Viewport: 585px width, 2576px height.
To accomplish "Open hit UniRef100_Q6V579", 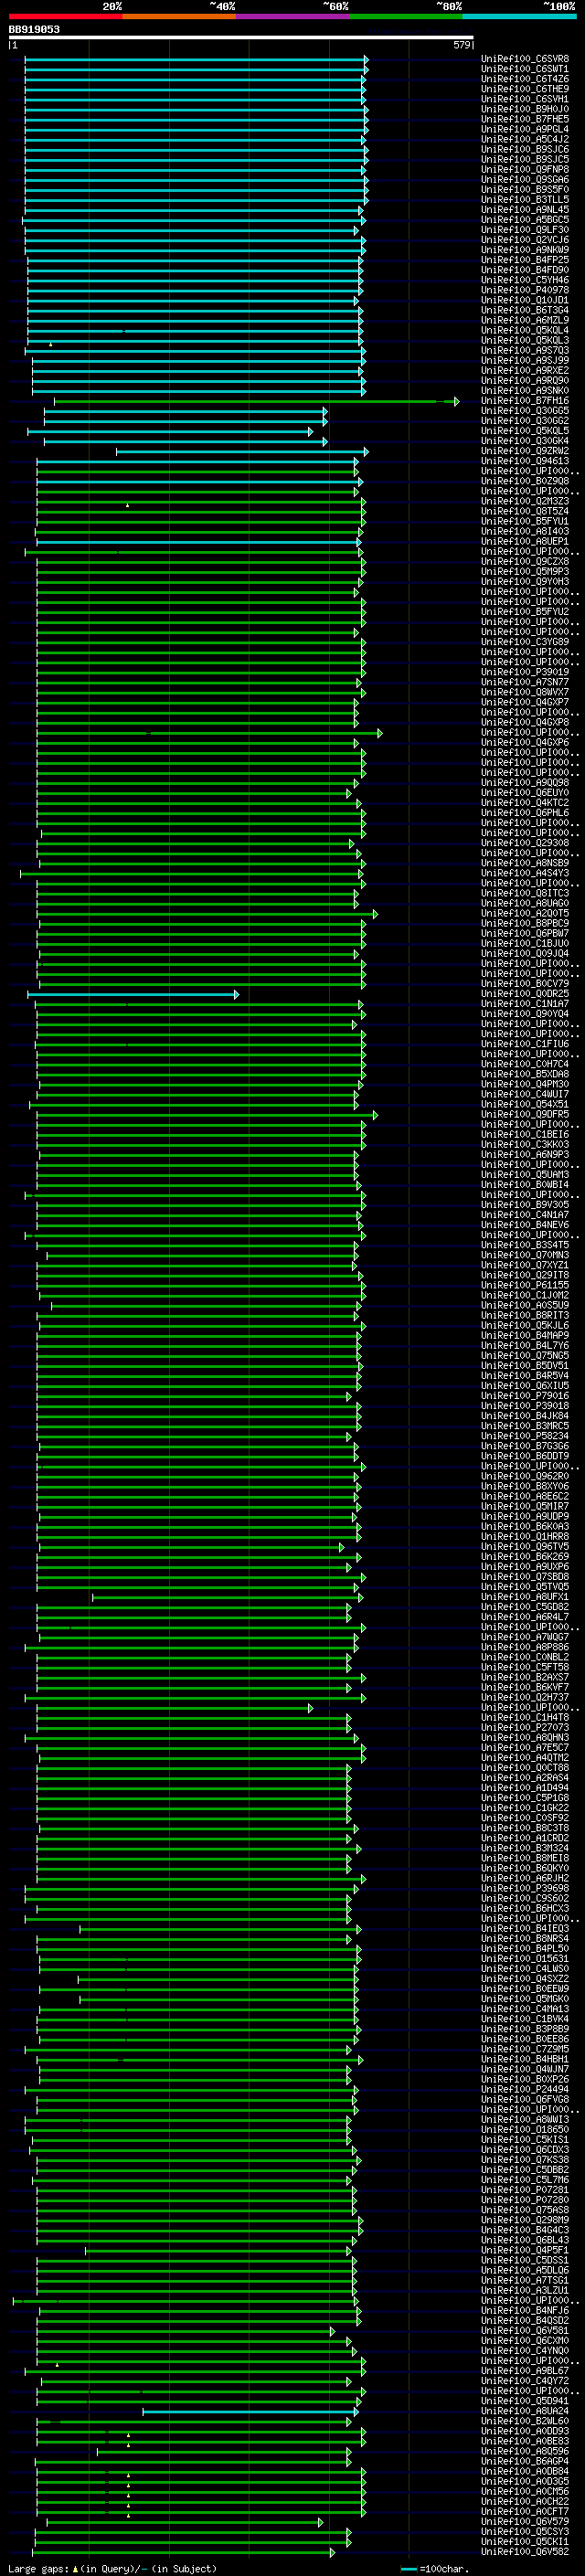I will [525, 2521].
